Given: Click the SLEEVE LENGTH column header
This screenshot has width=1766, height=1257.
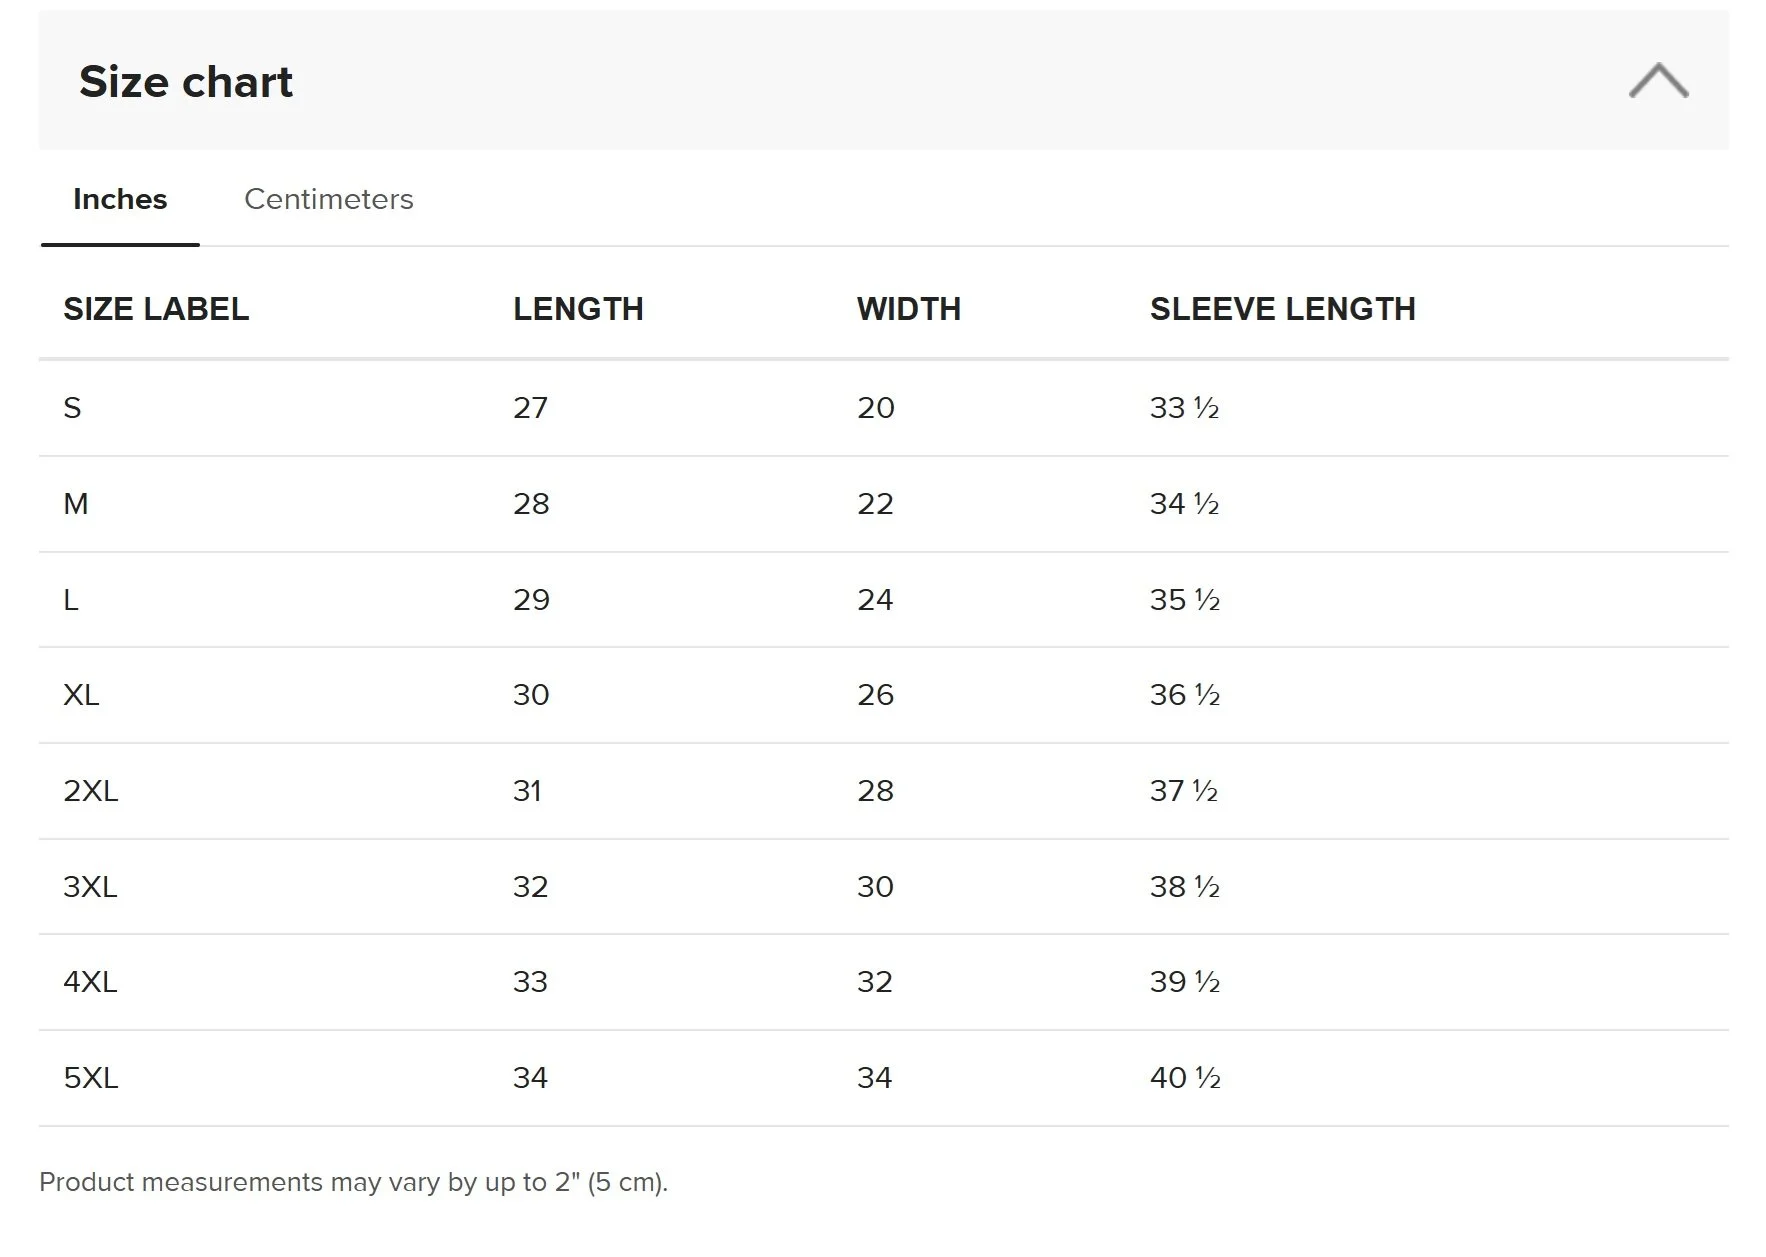Looking at the screenshot, I should pos(1282,309).
